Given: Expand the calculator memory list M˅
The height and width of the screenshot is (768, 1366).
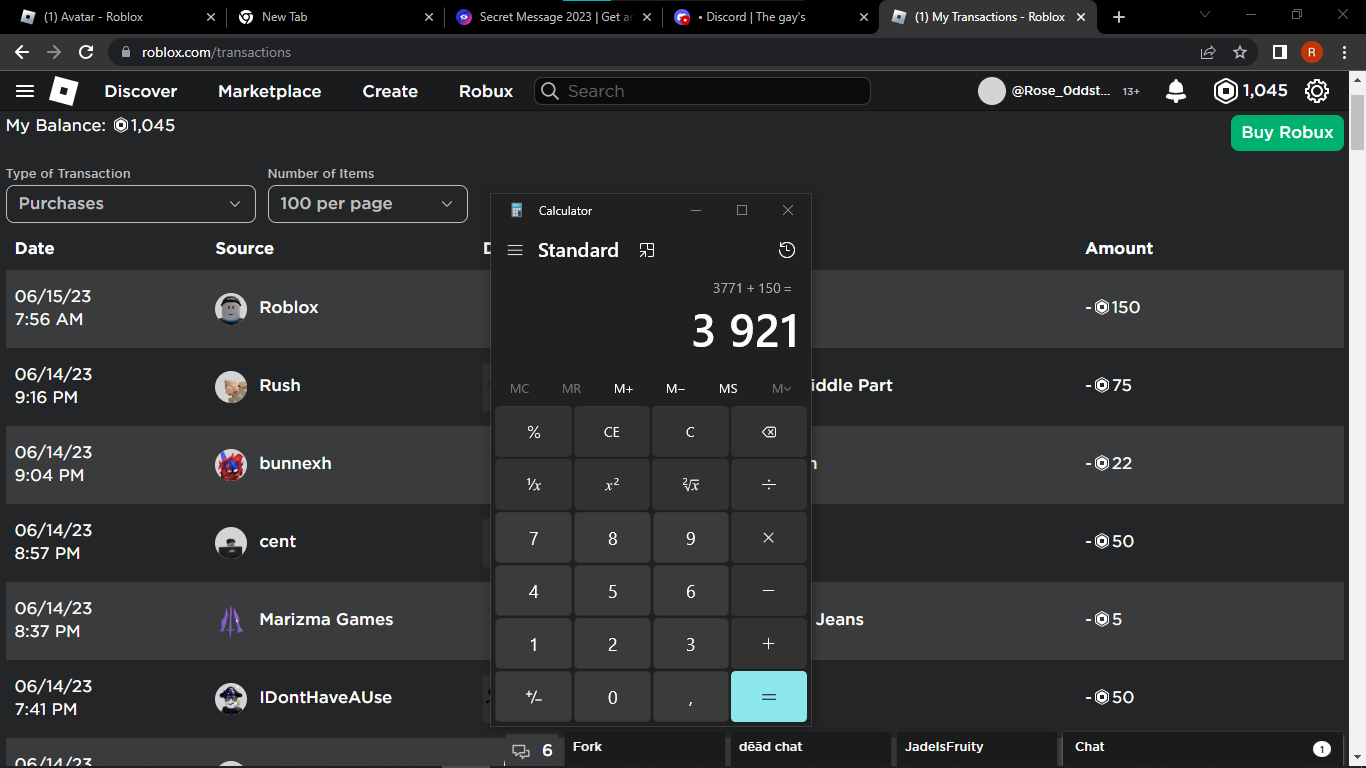Looking at the screenshot, I should 781,389.
